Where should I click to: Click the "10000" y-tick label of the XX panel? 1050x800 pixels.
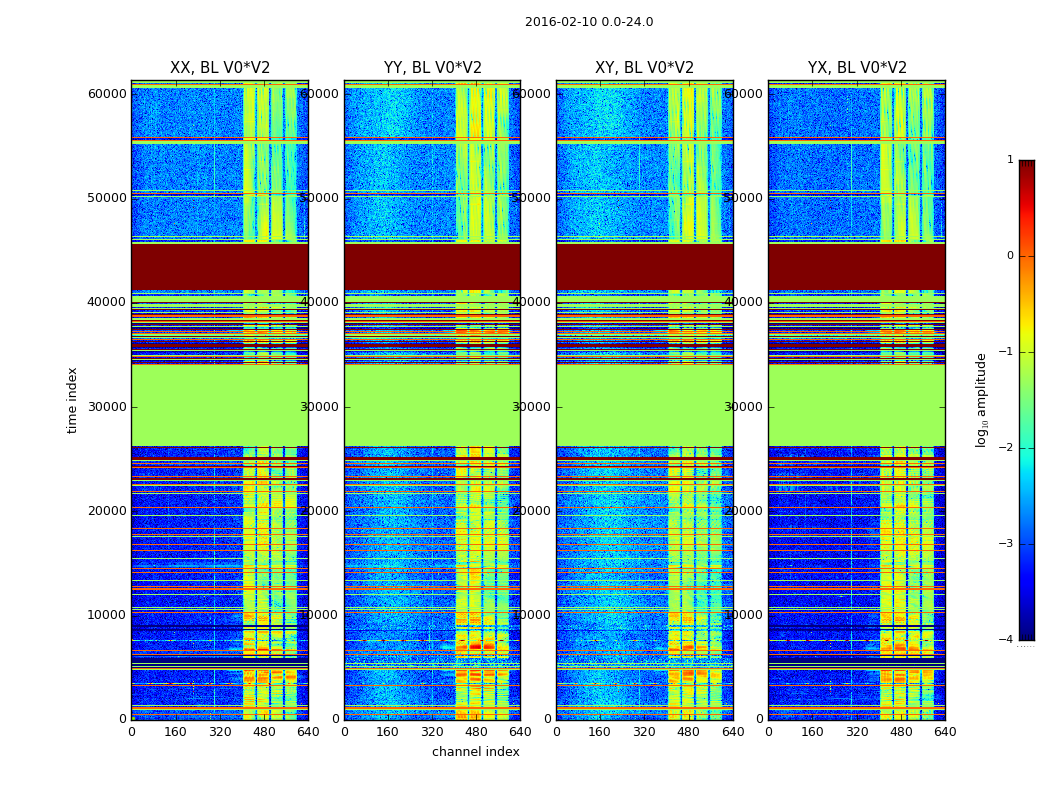tap(107, 615)
